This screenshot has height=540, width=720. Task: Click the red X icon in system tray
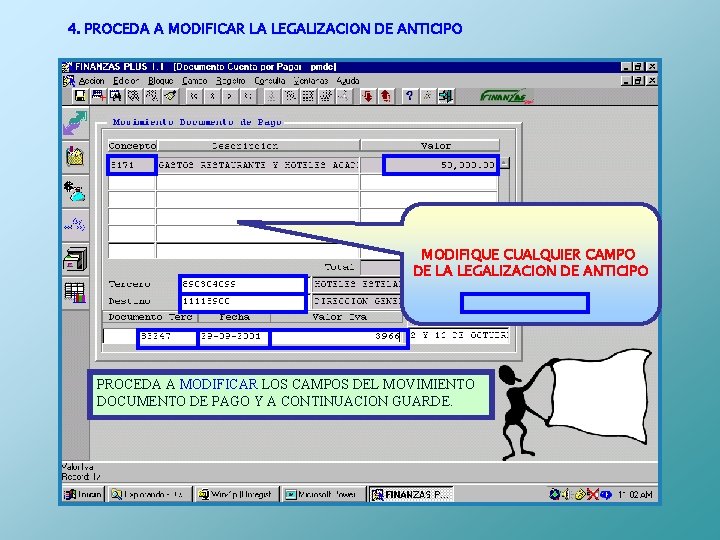592,495
